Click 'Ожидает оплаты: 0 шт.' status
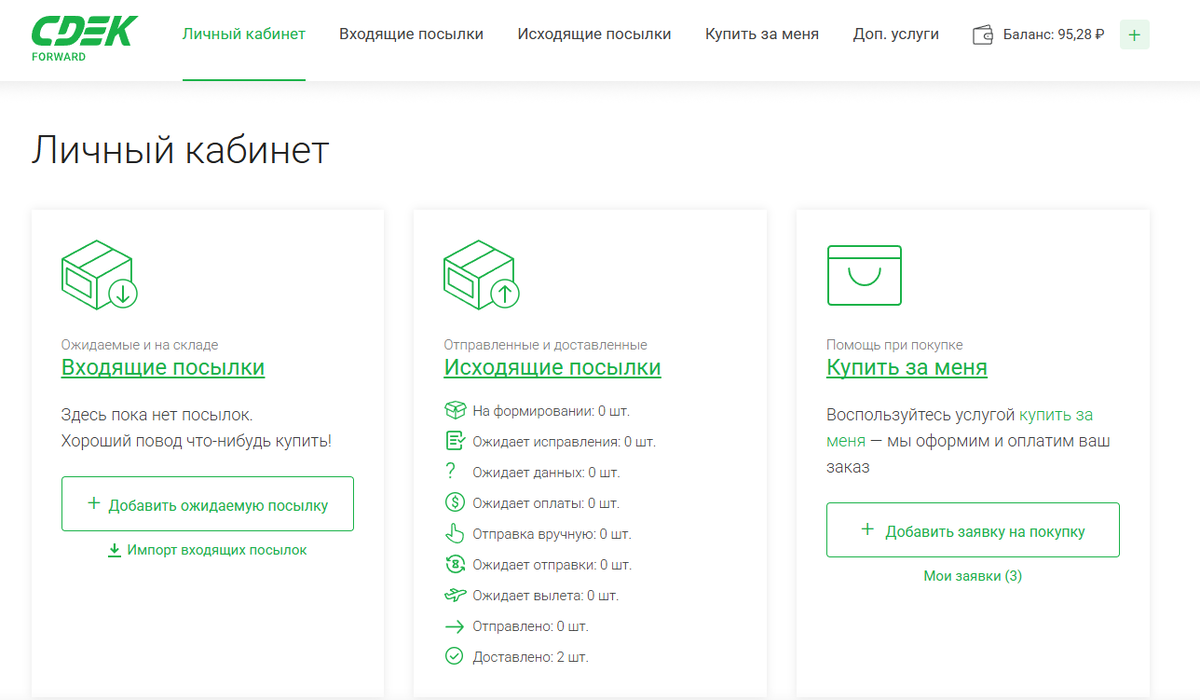 [546, 503]
